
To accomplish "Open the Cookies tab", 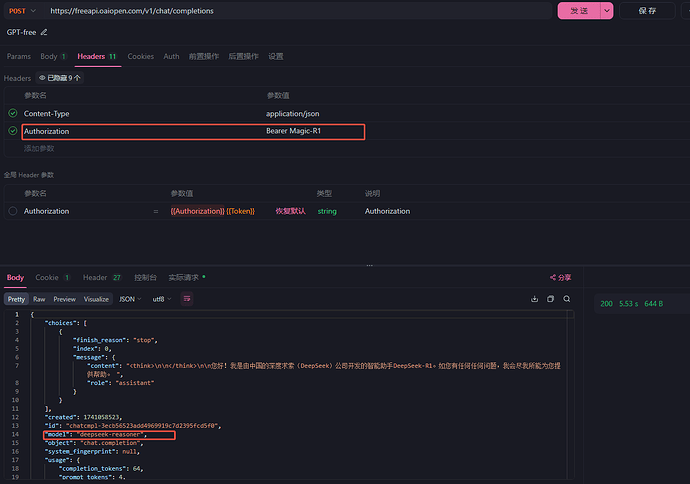I will (141, 56).
